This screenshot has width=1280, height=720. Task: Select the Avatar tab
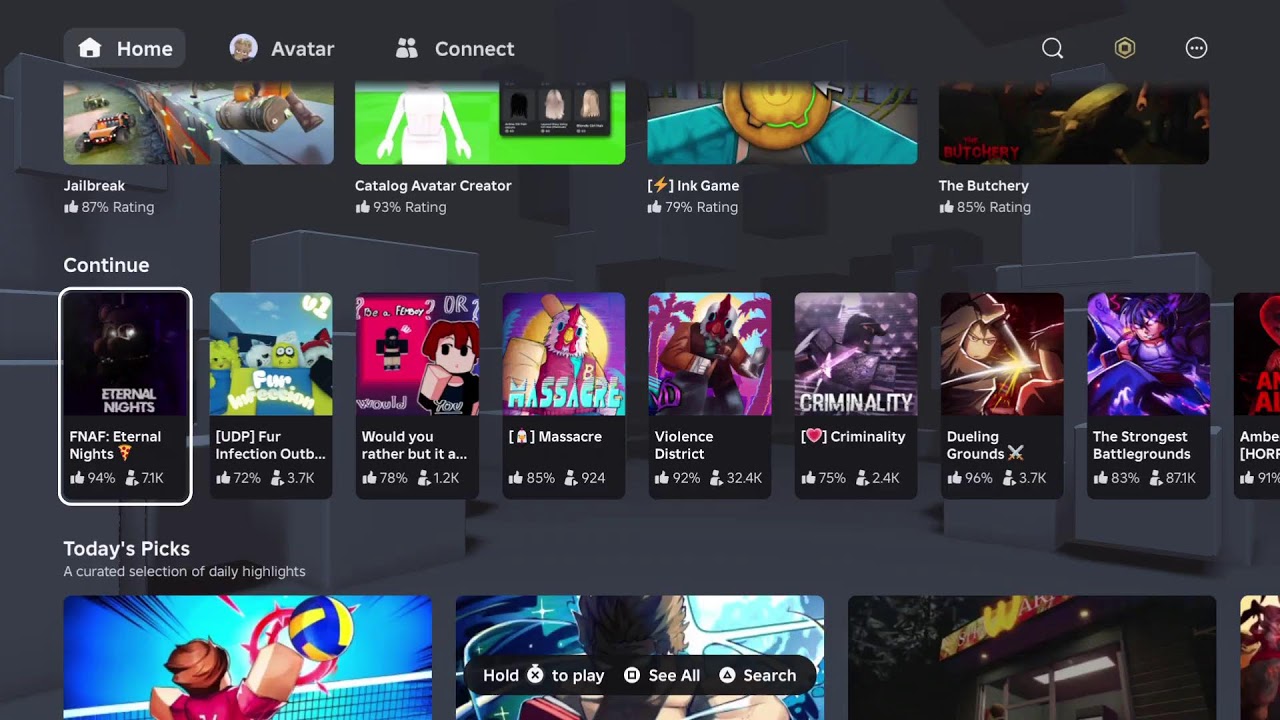[x=282, y=48]
